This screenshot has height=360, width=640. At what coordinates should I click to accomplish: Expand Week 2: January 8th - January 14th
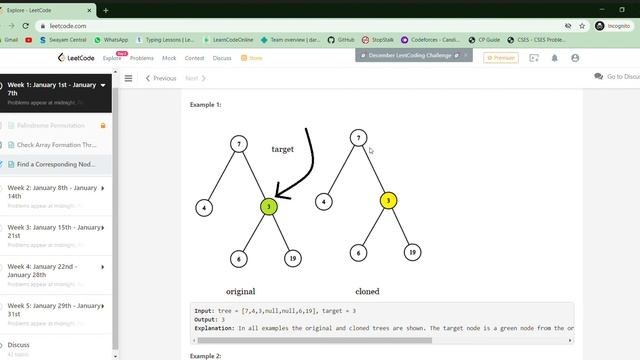click(102, 188)
